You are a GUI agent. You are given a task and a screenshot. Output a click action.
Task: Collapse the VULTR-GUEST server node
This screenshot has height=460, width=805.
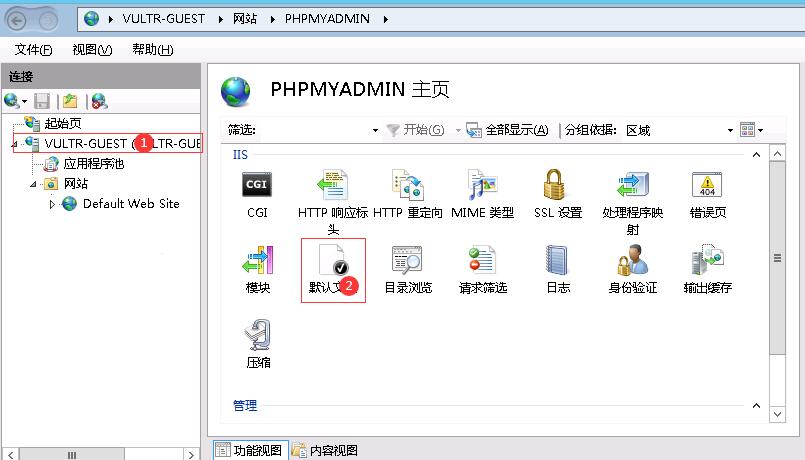coord(15,144)
